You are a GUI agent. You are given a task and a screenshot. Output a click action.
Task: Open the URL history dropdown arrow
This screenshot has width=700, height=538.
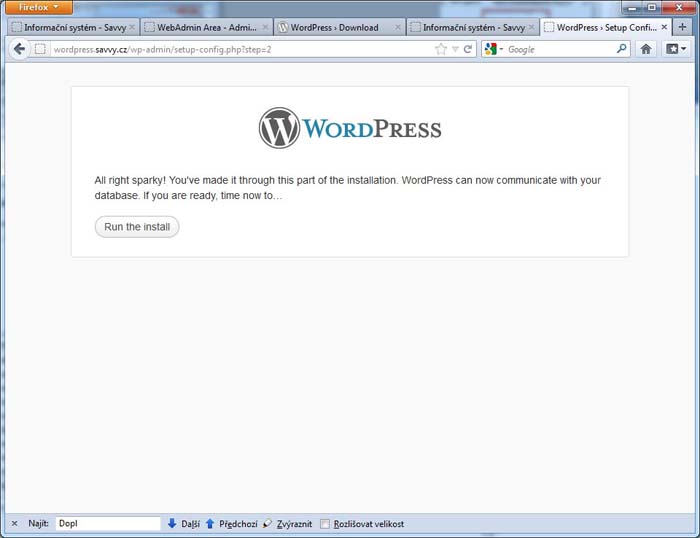click(x=455, y=49)
